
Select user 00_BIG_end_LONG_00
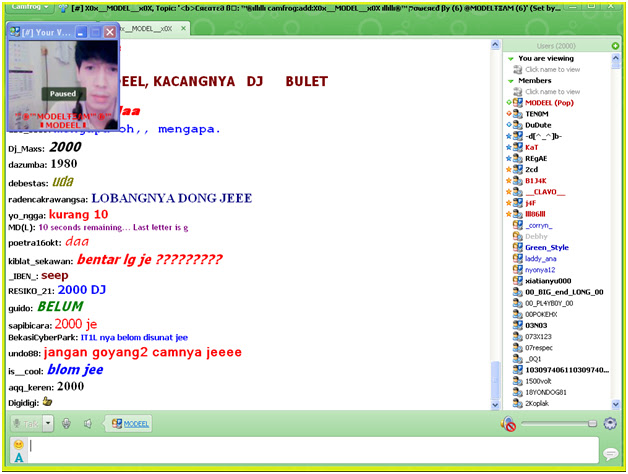tap(564, 292)
